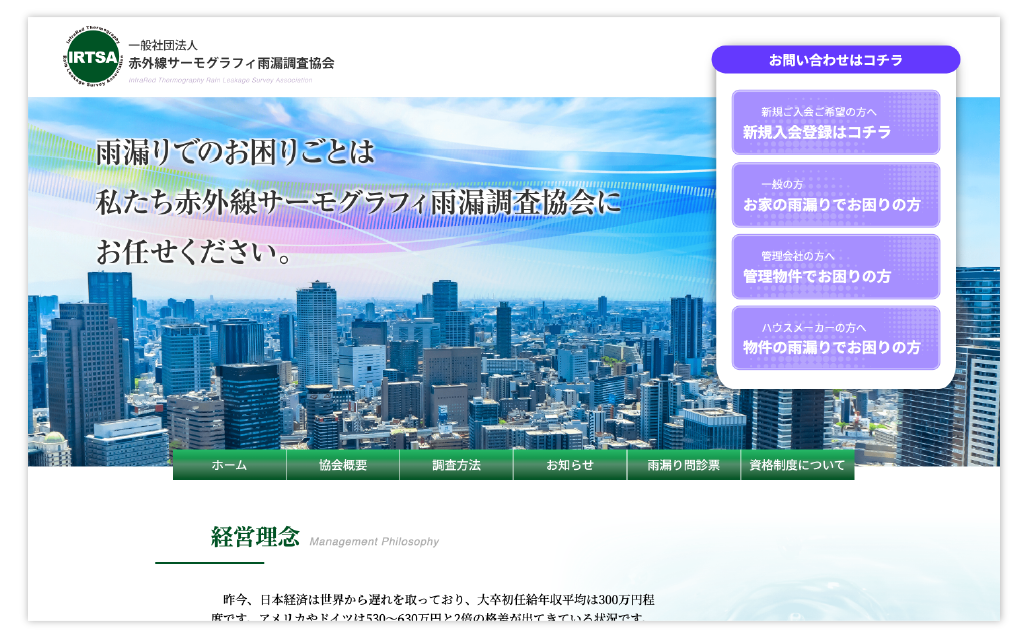The width and height of the screenshot is (1028, 638).
Task: Open the 調査方法 menu item
Action: coord(456,465)
